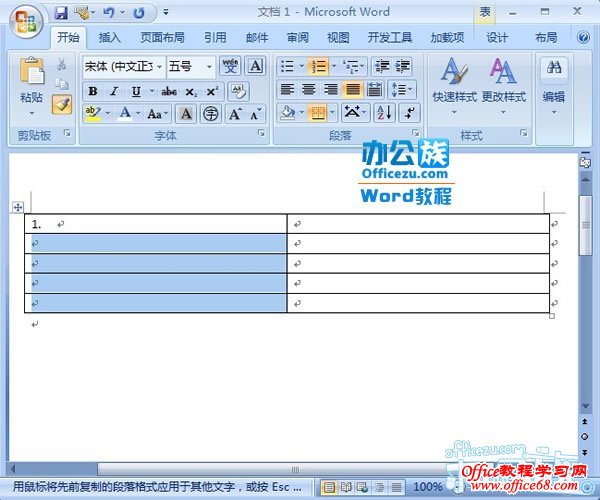Click the table move handle

coord(18,207)
